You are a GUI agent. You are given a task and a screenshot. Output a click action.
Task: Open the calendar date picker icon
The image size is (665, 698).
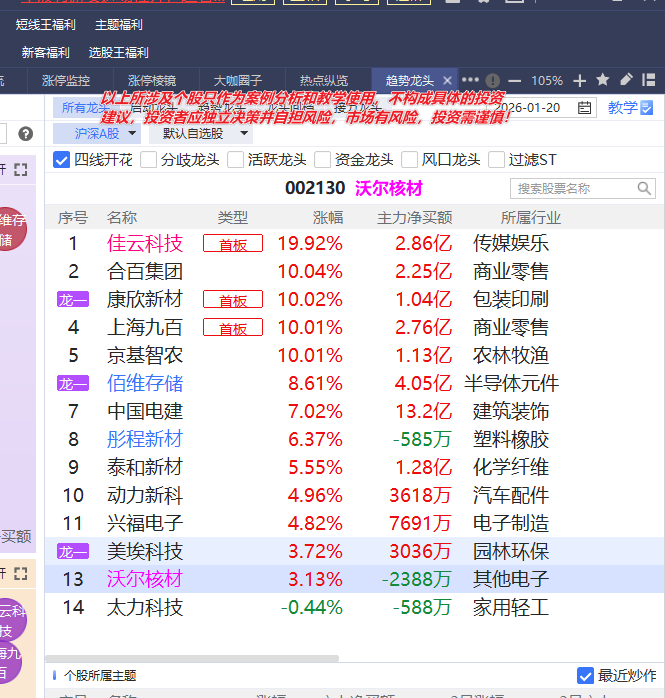[x=585, y=107]
